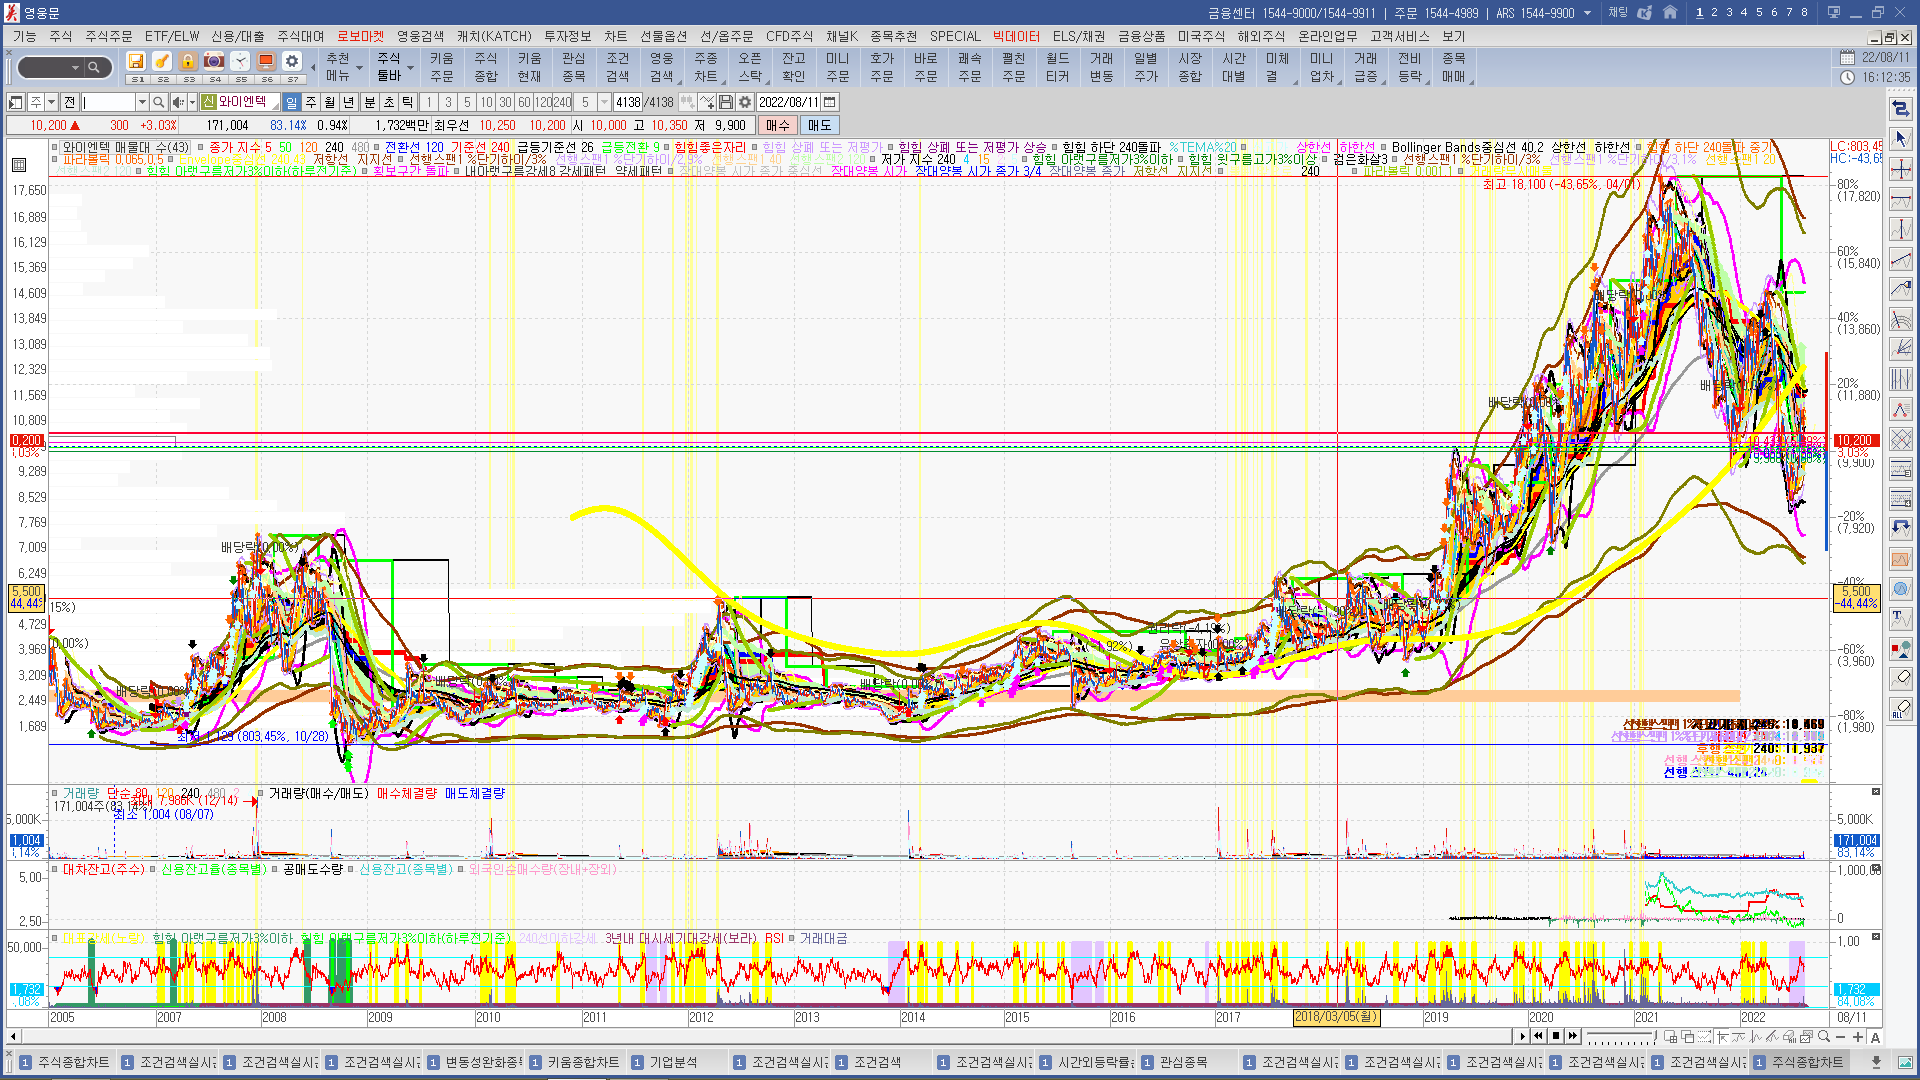Click the plus zoom in icon
Image resolution: width=1920 pixels, height=1080 pixels.
click(x=1858, y=1036)
